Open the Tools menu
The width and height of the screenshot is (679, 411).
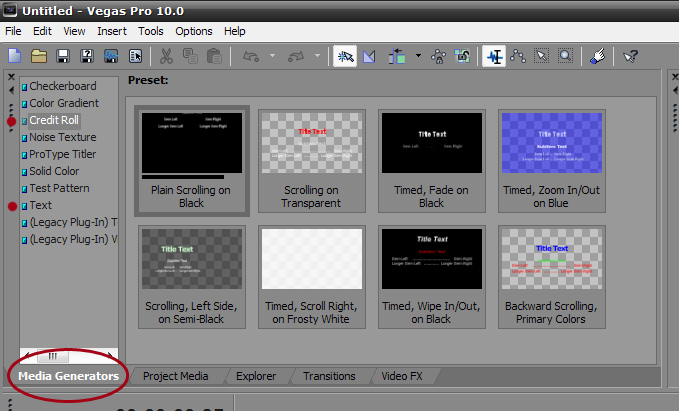tap(151, 31)
